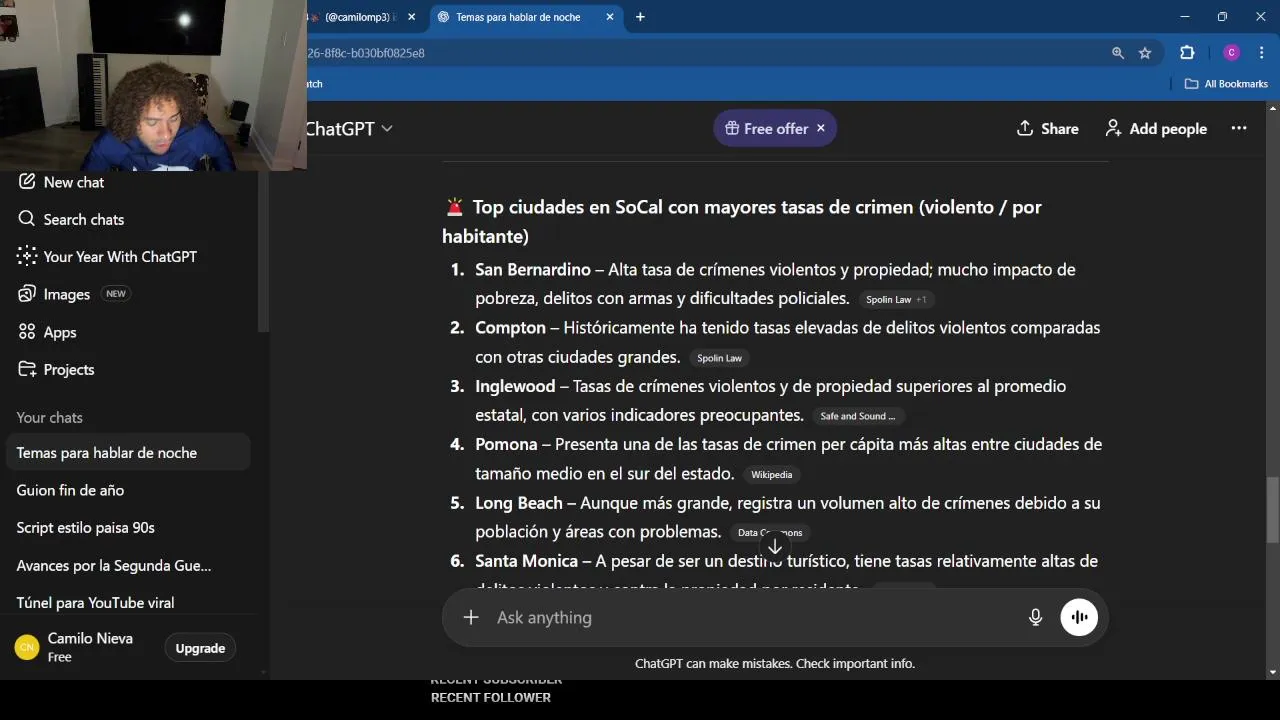Open the browser extensions puzzle icon
1280x720 pixels.
[1187, 53]
